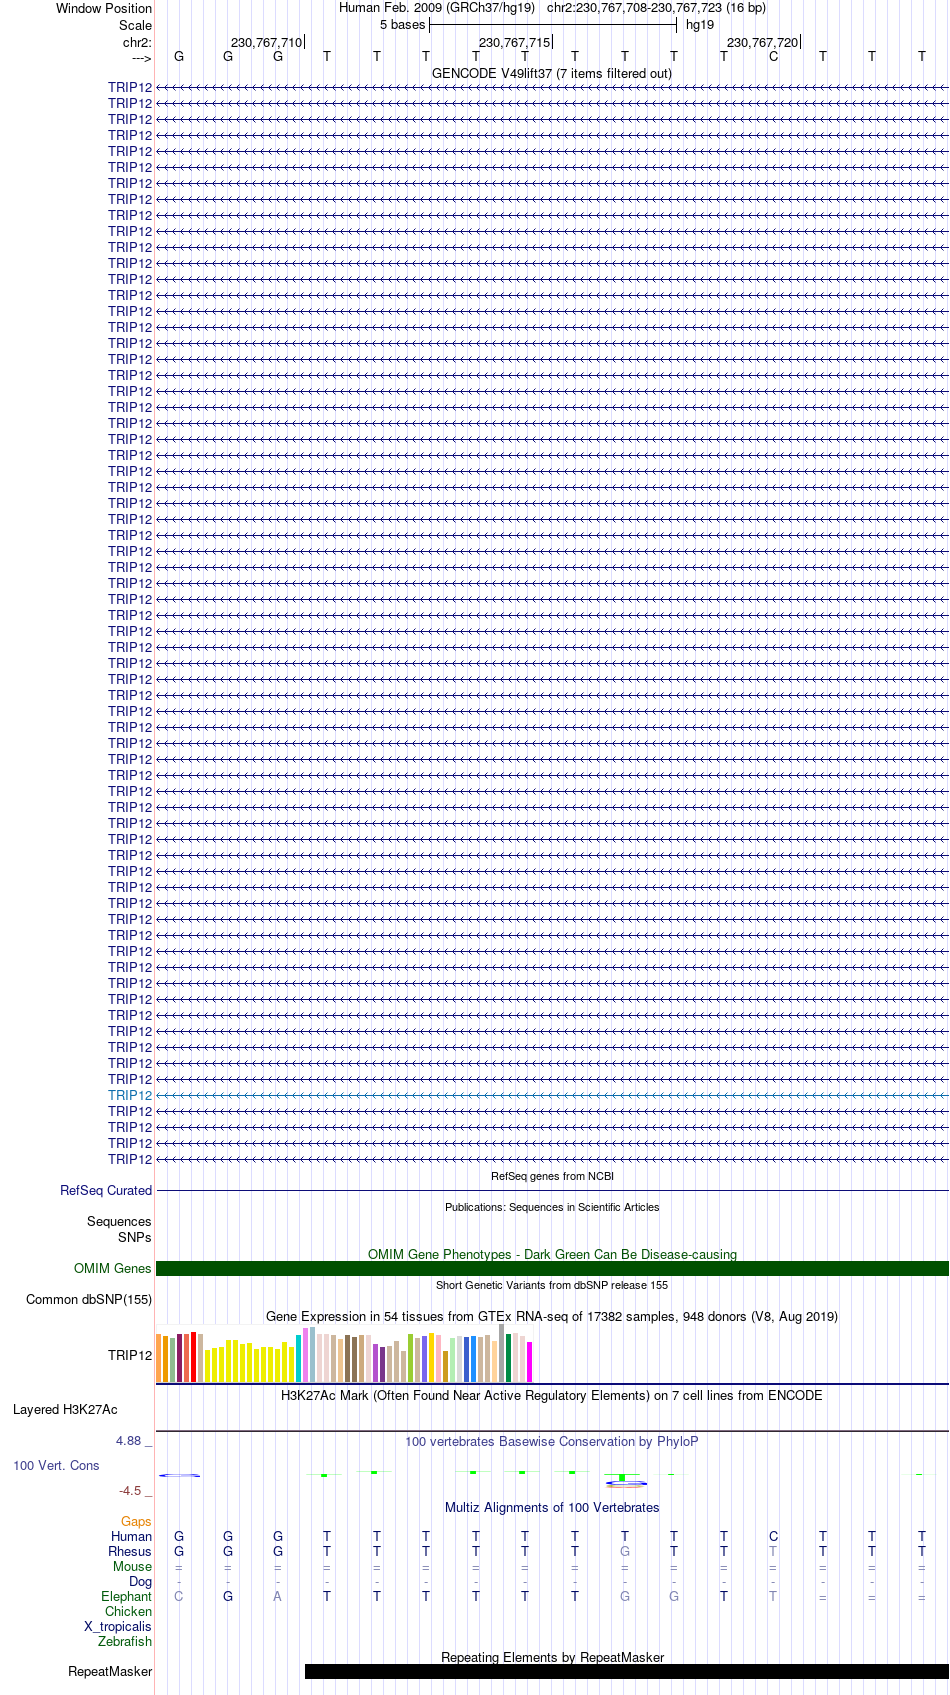
Task: Click the light-blue colored TRIP12 transcript label
Action: pyautogui.click(x=130, y=1096)
